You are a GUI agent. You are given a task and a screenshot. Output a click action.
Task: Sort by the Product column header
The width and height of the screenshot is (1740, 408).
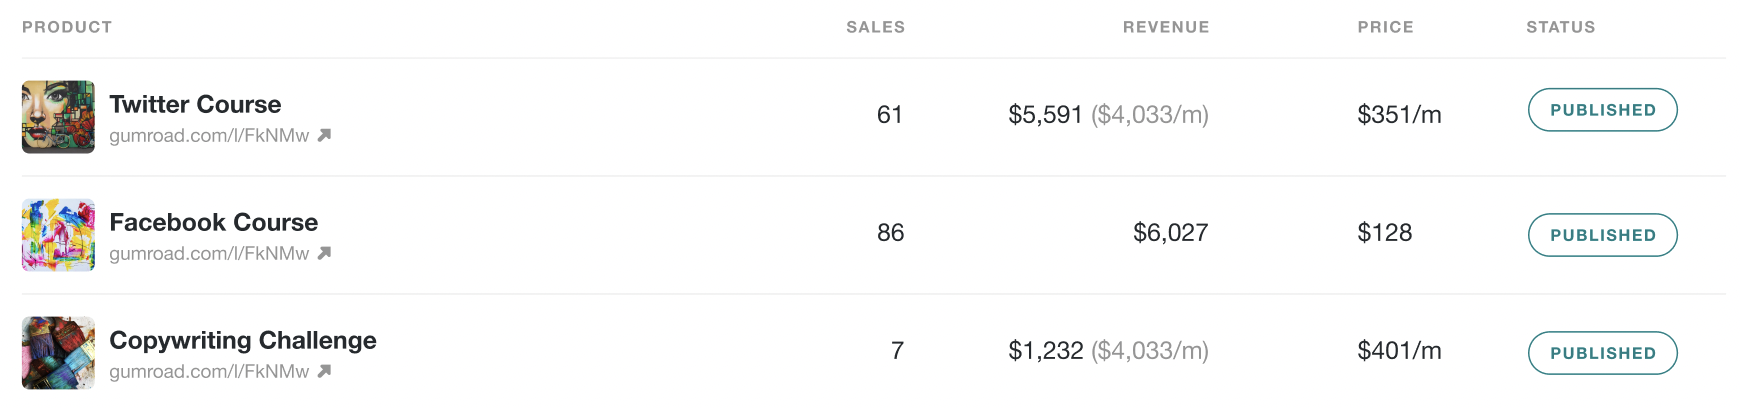pos(67,27)
